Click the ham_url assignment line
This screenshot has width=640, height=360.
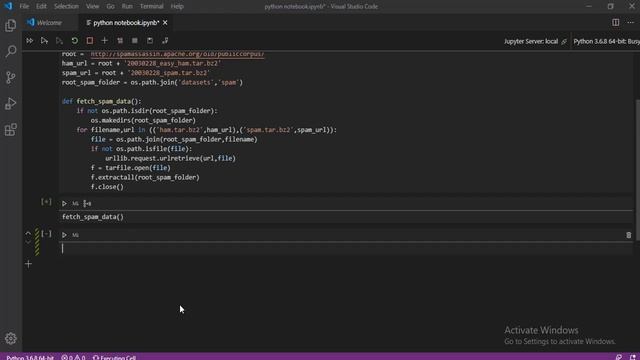tap(141, 64)
